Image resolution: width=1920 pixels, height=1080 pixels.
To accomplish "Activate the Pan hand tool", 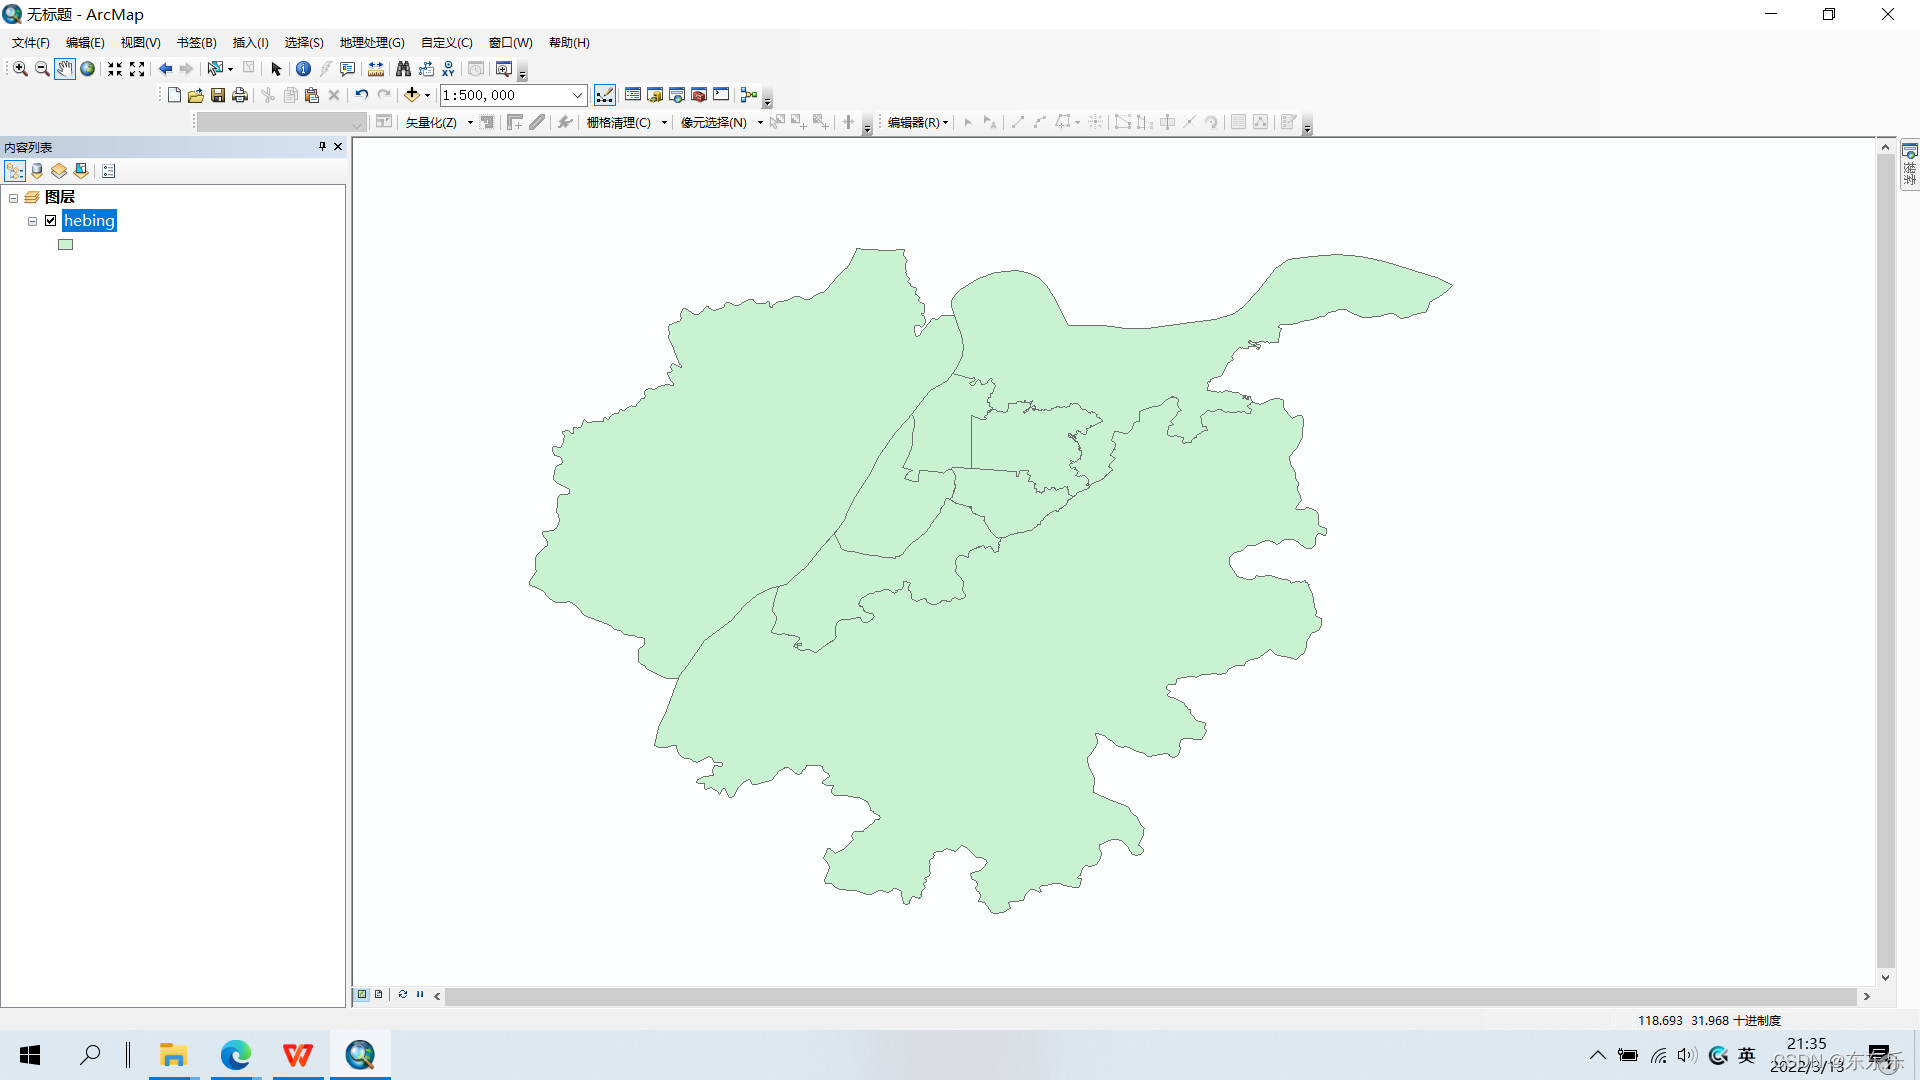I will coord(64,69).
